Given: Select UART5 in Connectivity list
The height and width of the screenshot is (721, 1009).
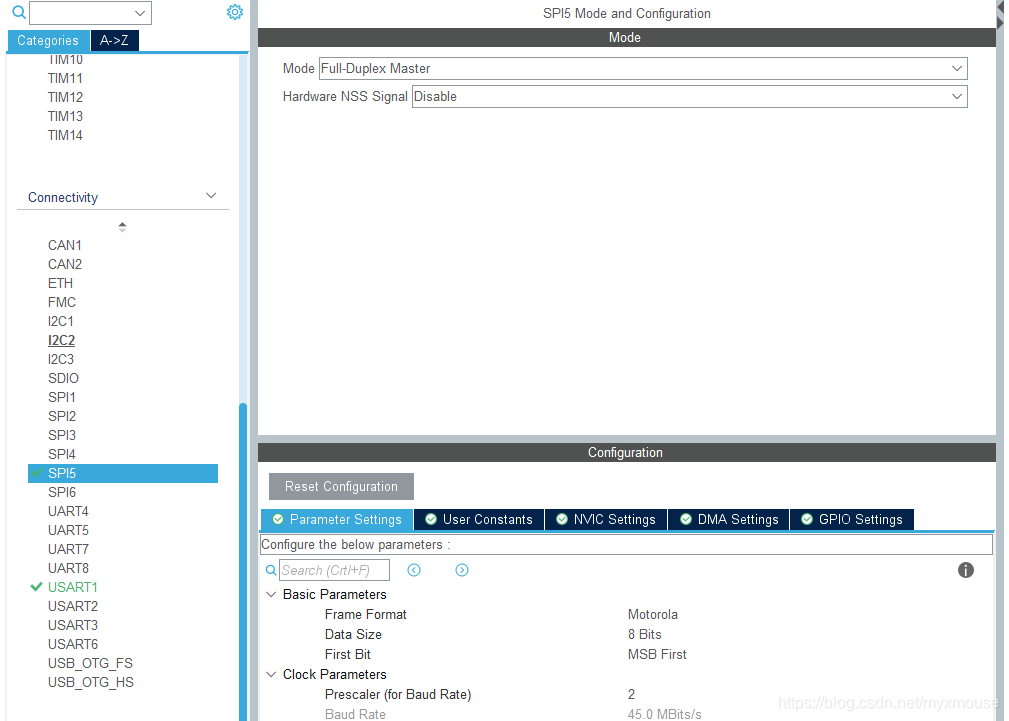Looking at the screenshot, I should coord(68,530).
